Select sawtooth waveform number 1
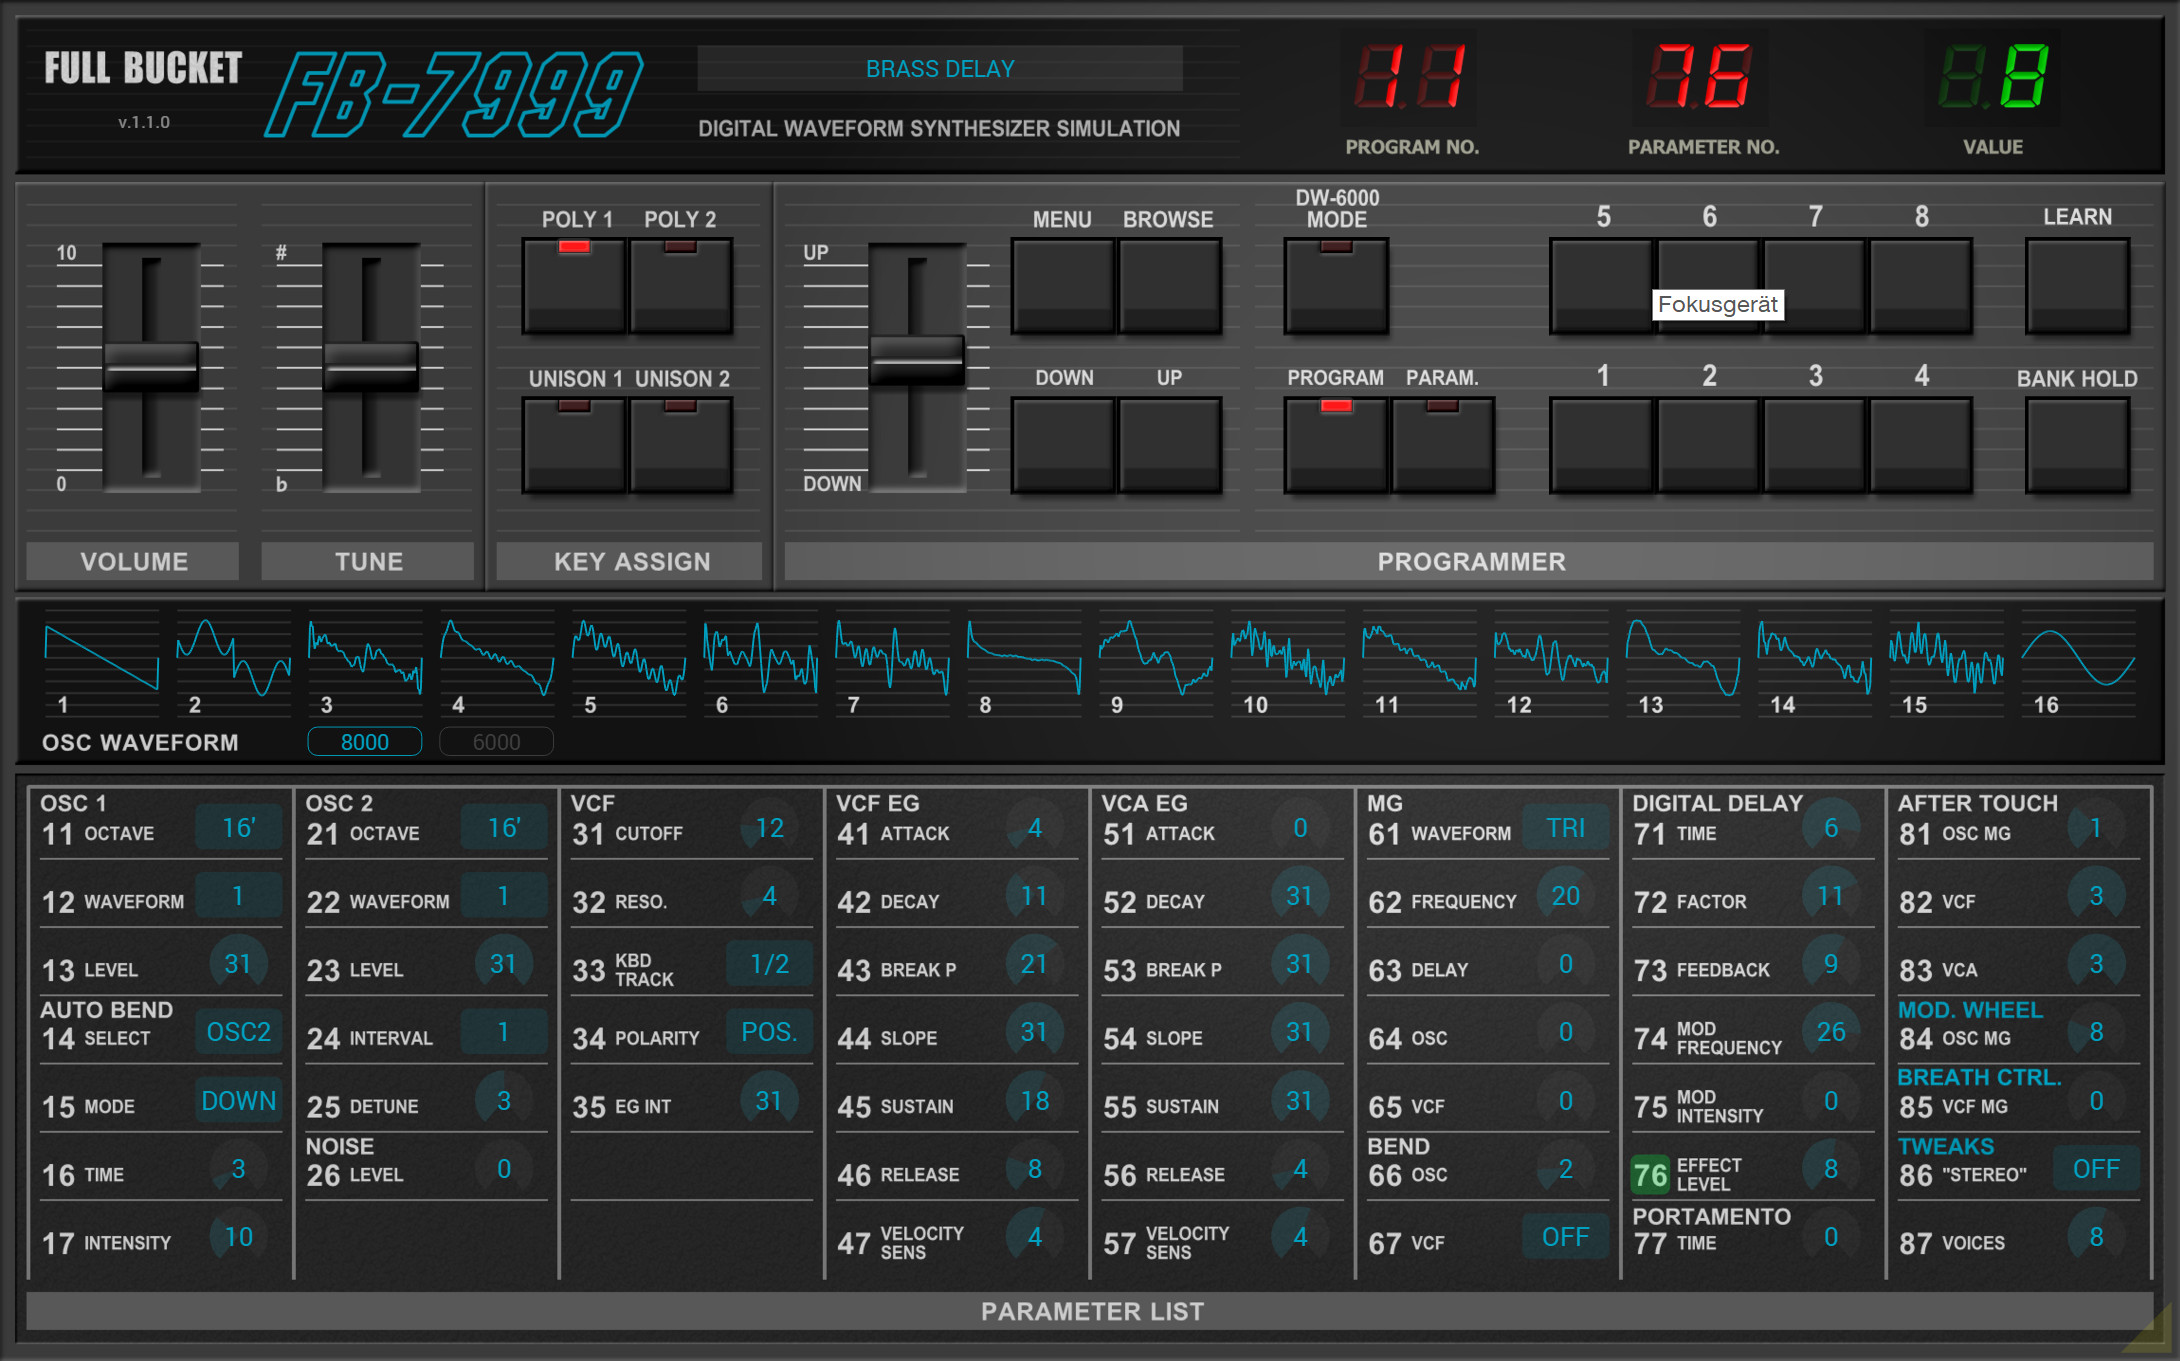This screenshot has width=2180, height=1361. [x=101, y=657]
